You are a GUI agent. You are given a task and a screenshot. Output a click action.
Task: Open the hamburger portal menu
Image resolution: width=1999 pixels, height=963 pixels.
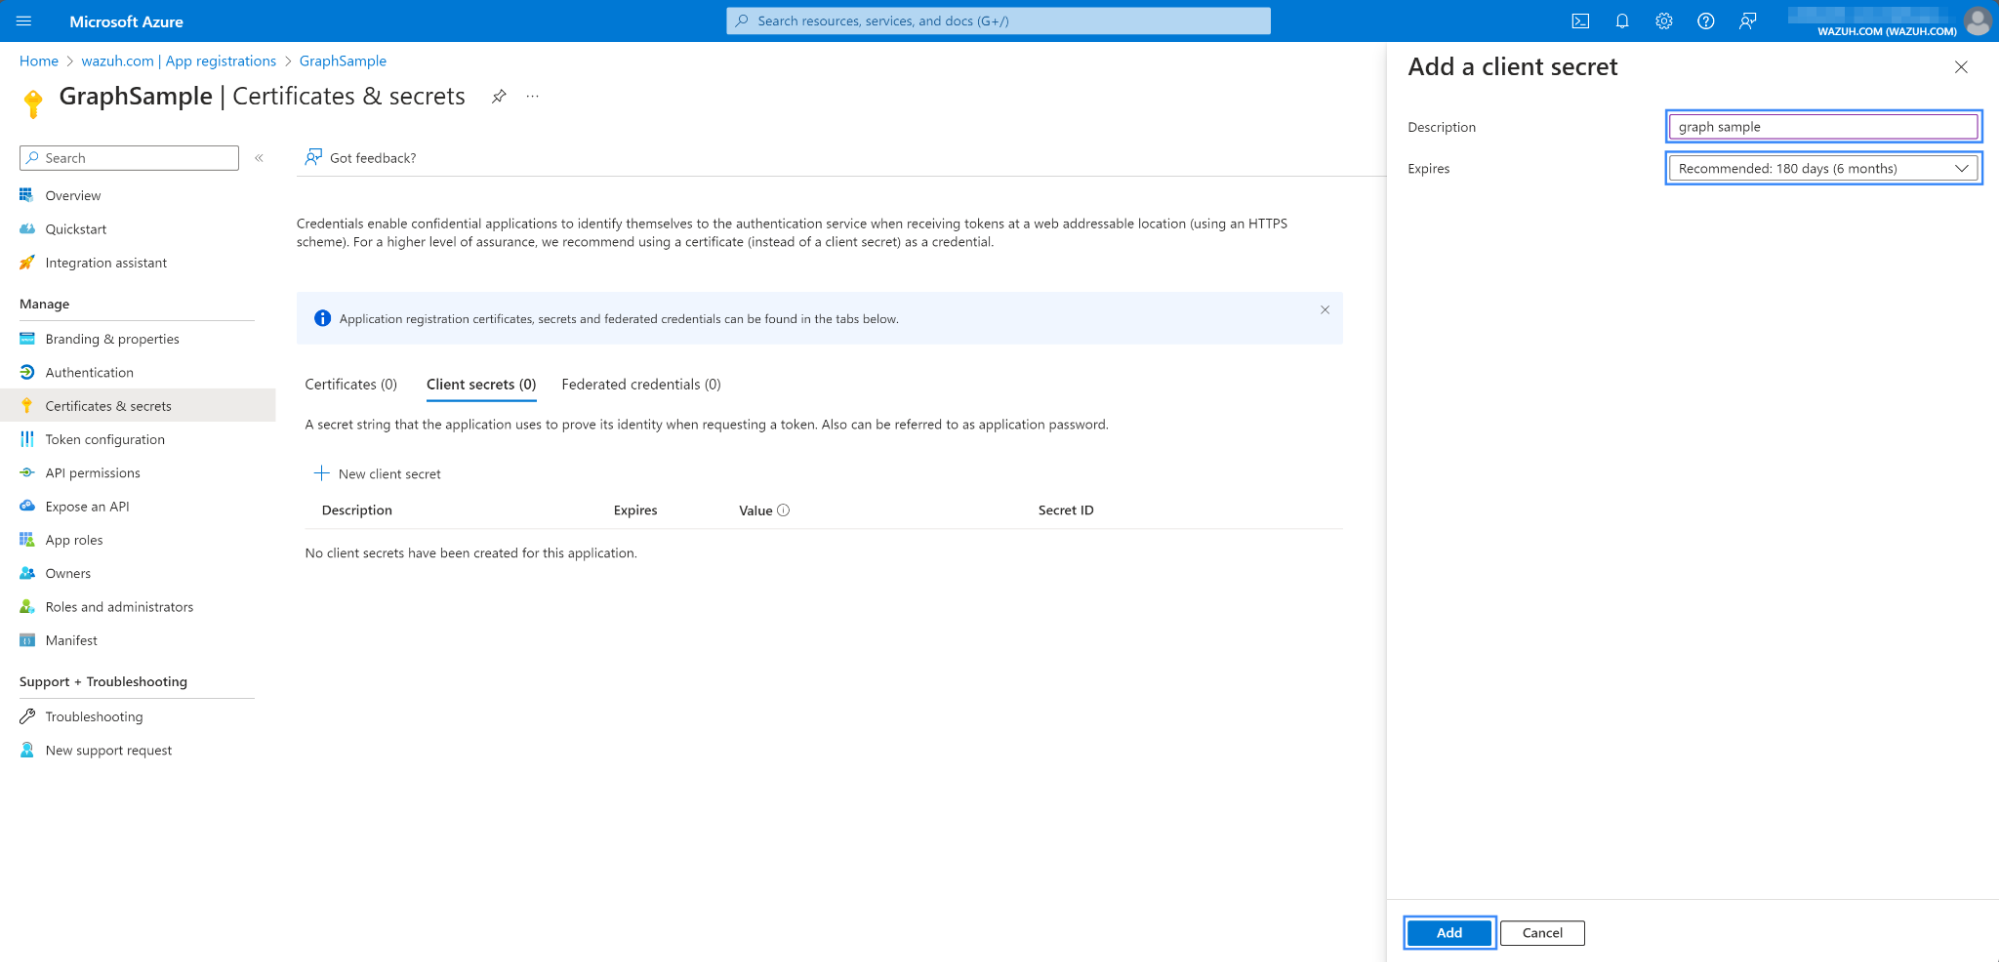click(x=24, y=21)
